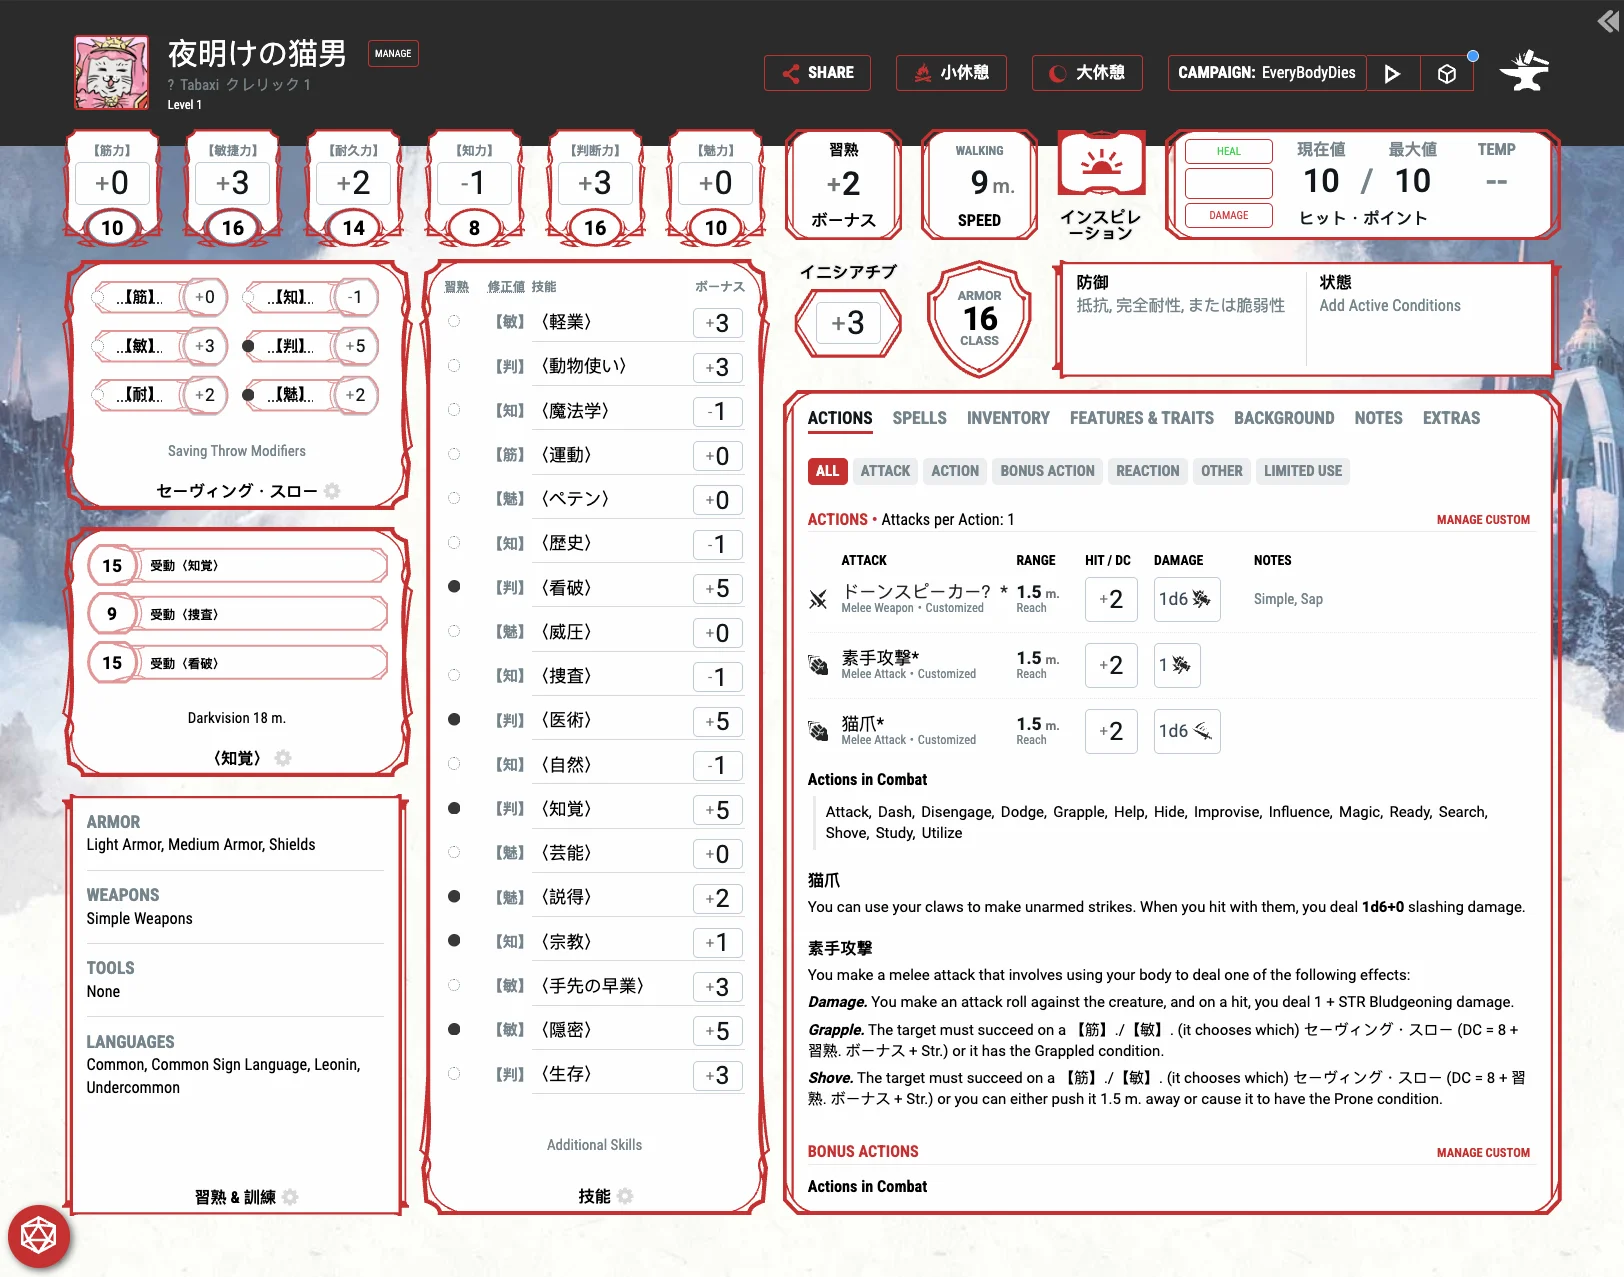Collapse the sidebar with double chevron
This screenshot has height=1277, width=1624.
[x=1607, y=21]
